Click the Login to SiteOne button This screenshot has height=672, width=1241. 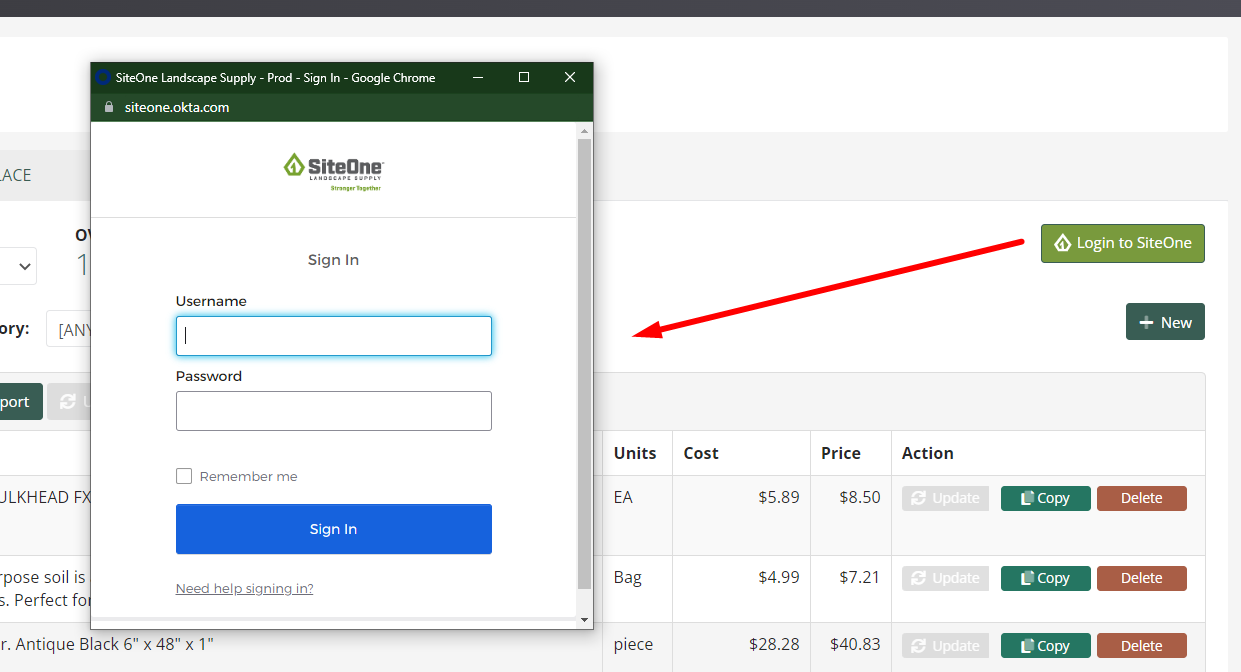[x=1123, y=243]
